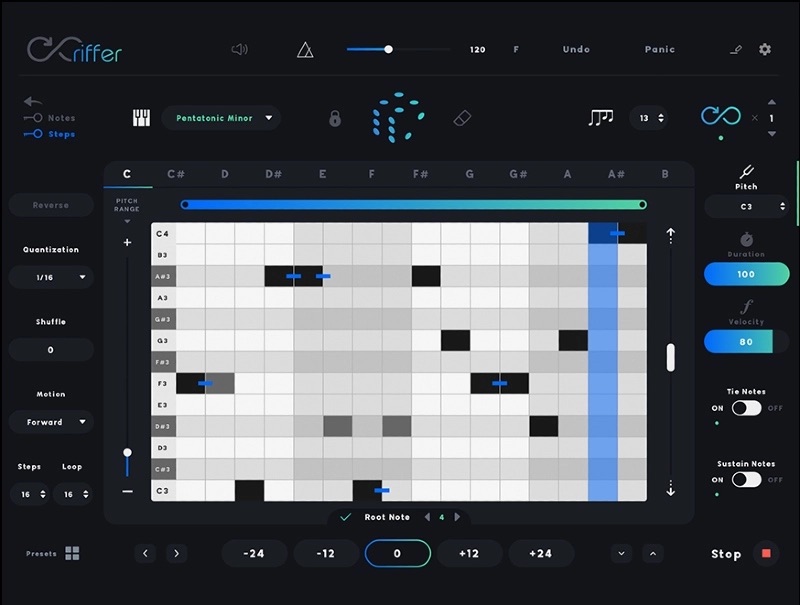Open the Pentatonic Minor scale dropdown
800x605 pixels.
point(221,118)
